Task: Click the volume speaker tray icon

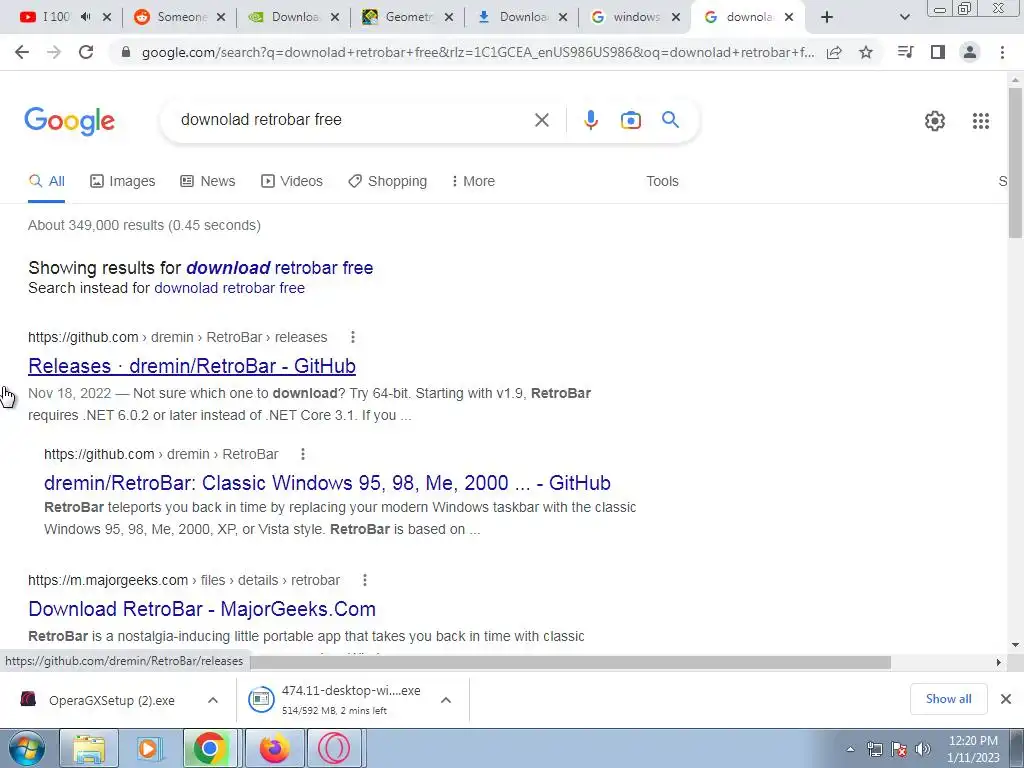Action: [x=923, y=749]
